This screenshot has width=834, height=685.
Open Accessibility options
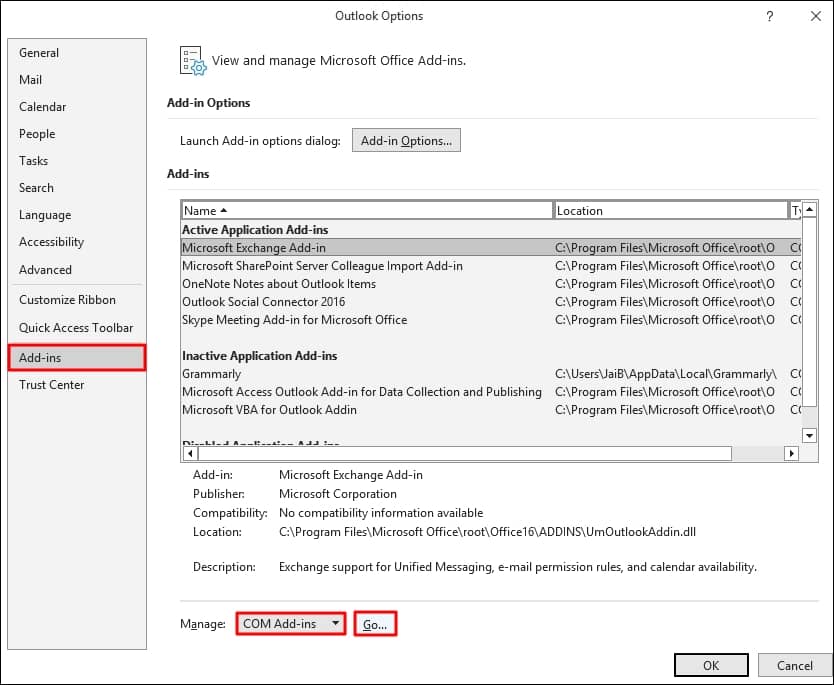point(77,242)
